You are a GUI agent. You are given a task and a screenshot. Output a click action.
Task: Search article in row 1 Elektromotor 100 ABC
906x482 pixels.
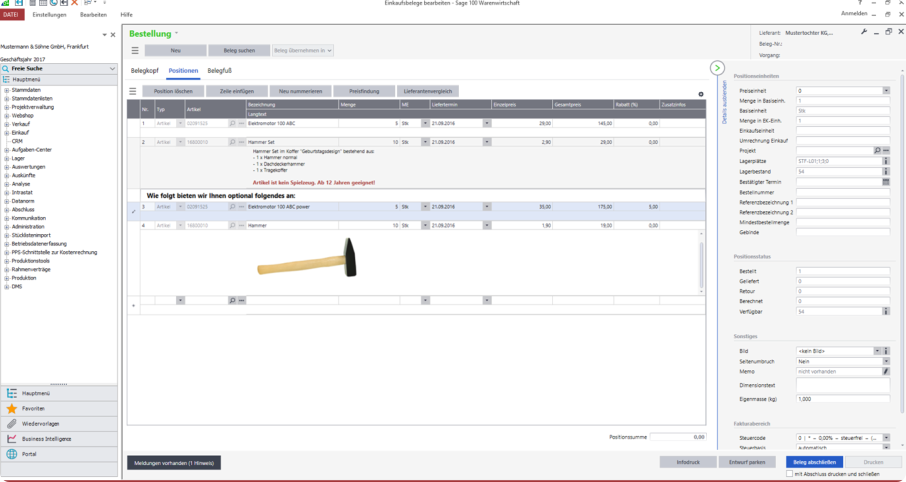point(232,124)
